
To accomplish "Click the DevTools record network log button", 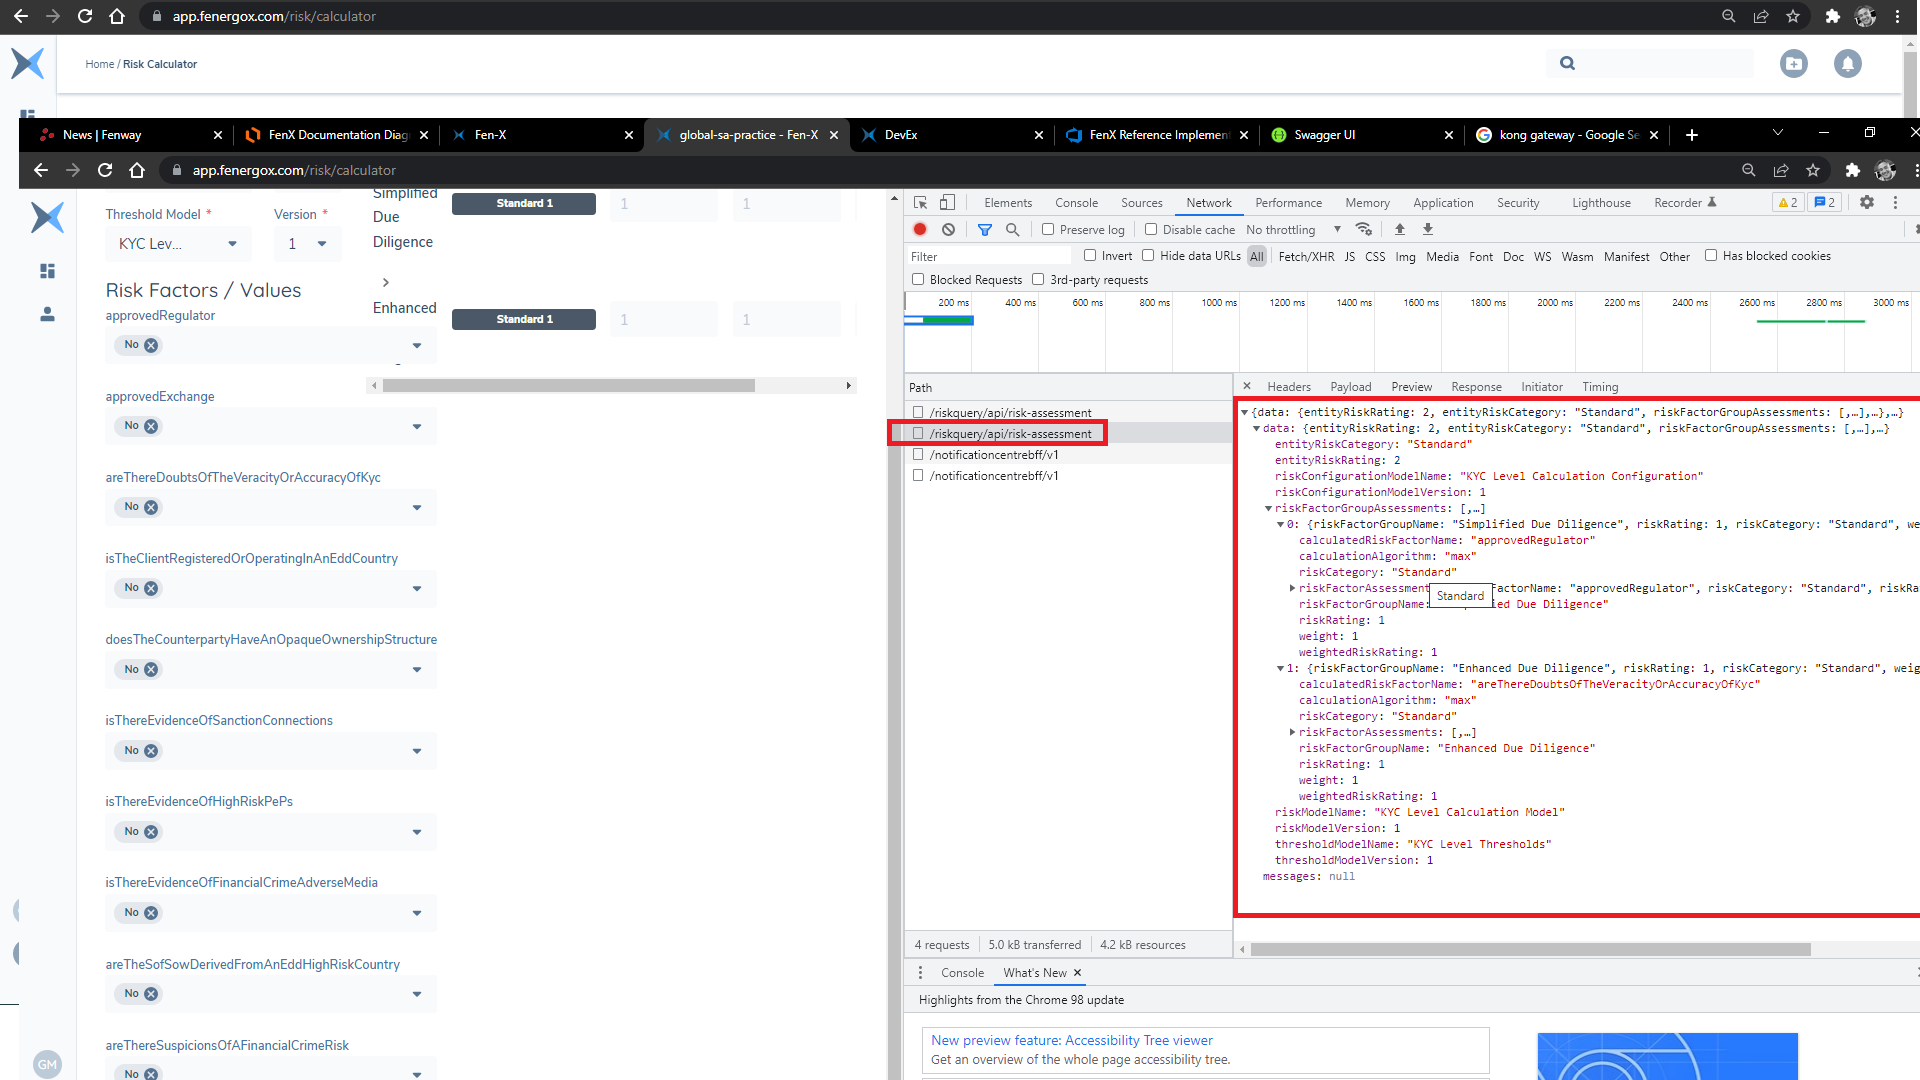I will click(920, 229).
